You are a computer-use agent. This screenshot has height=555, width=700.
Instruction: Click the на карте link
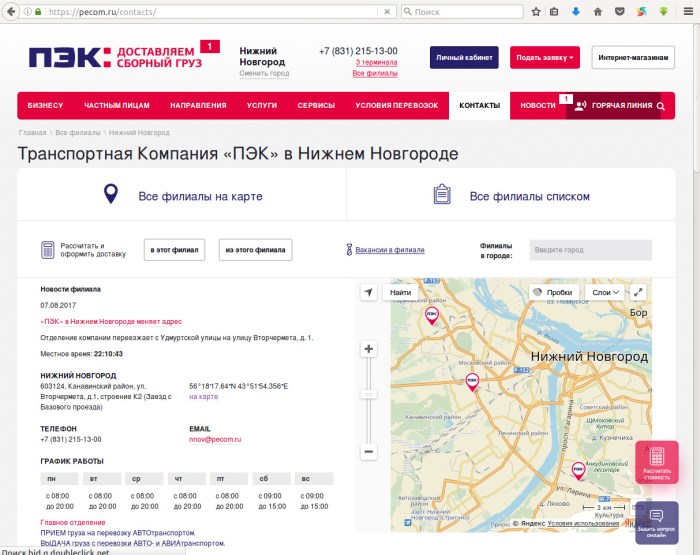pyautogui.click(x=204, y=396)
